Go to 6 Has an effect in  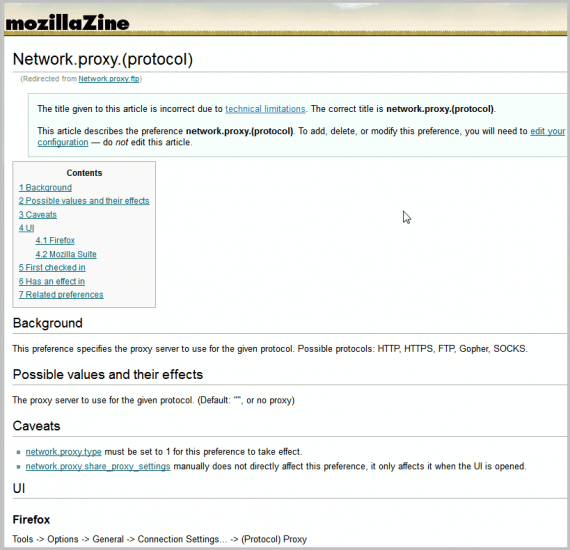click(52, 281)
